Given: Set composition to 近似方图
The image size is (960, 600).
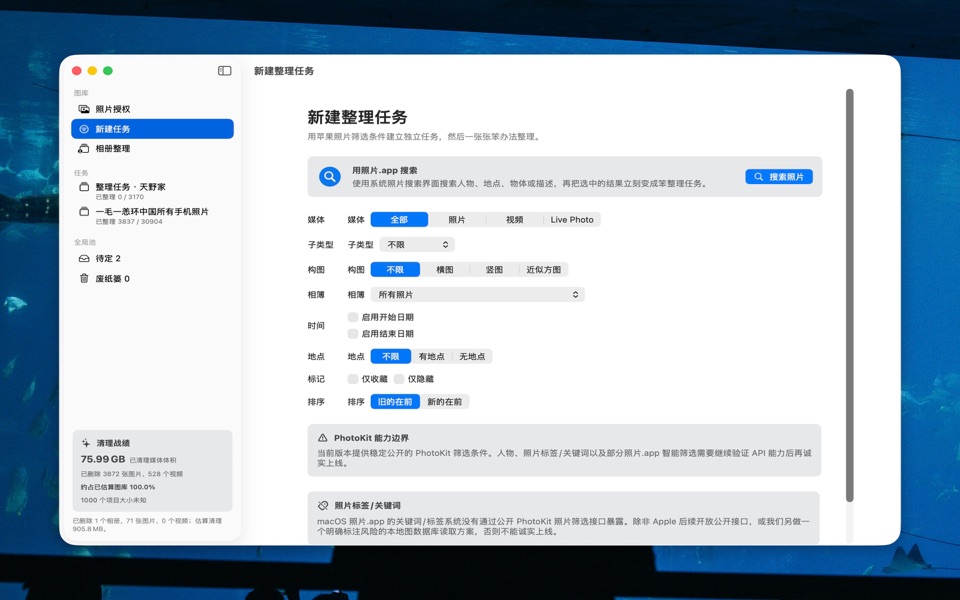Looking at the screenshot, I should 544,269.
